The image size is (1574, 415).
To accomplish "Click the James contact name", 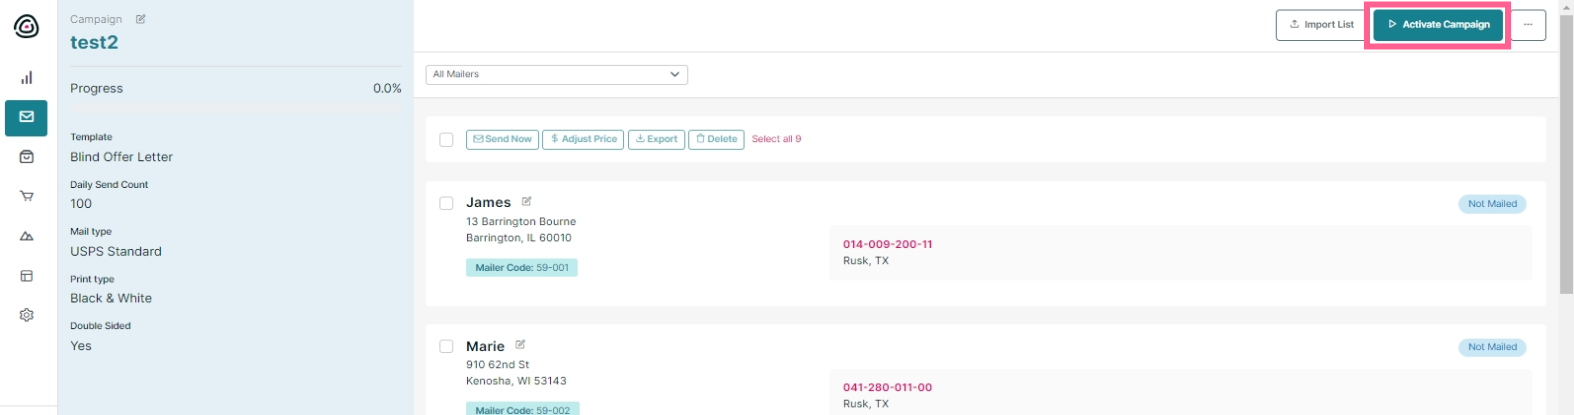I will (x=488, y=202).
